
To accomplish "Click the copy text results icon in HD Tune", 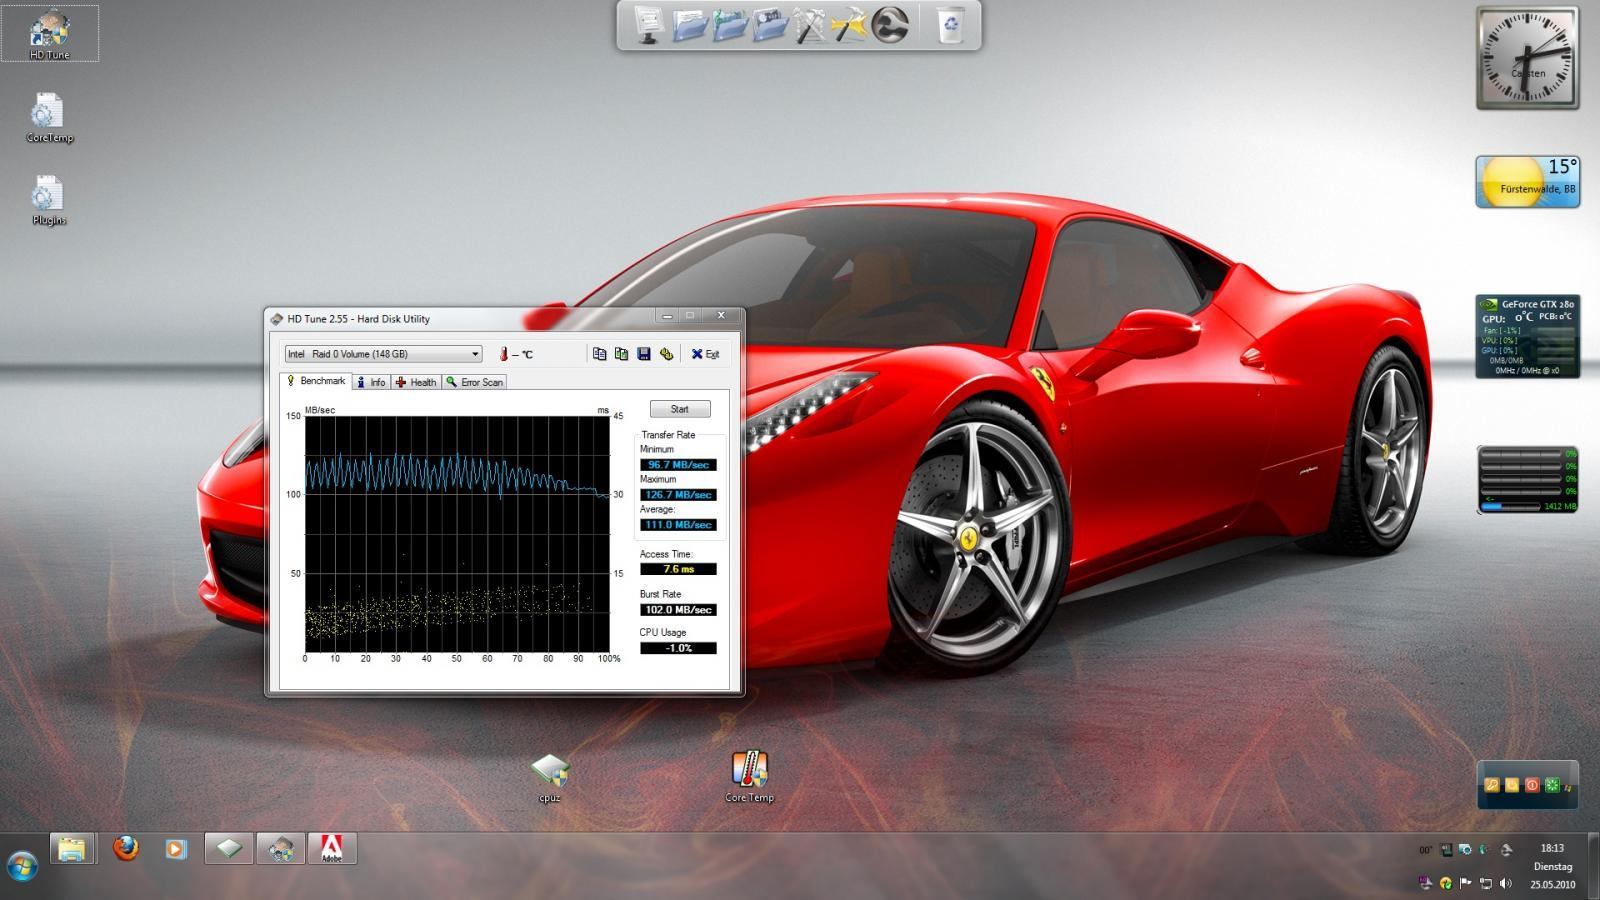I will pyautogui.click(x=599, y=354).
